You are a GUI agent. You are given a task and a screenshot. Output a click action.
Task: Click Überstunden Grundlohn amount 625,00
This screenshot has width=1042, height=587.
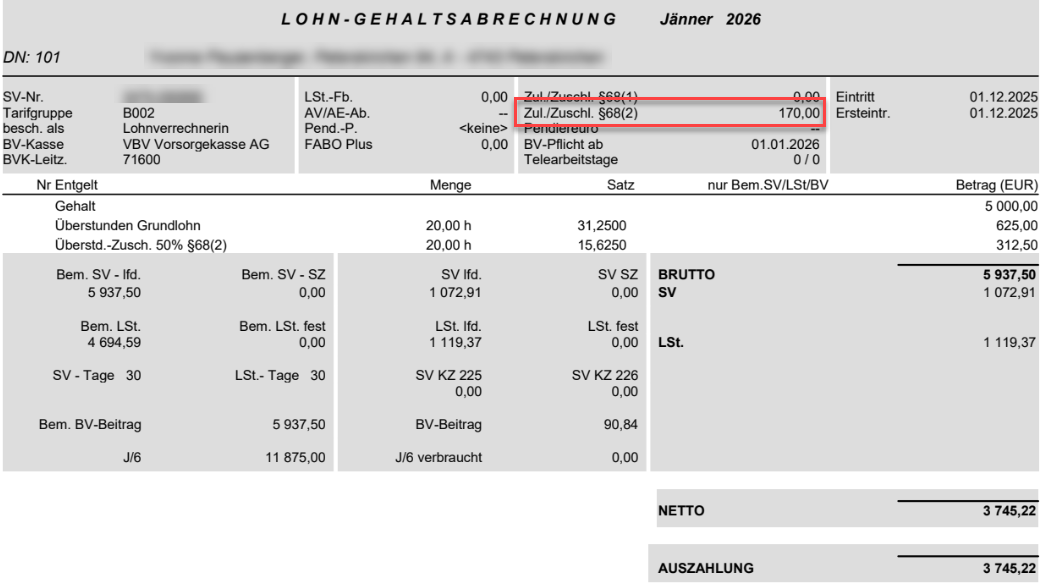point(1017,225)
